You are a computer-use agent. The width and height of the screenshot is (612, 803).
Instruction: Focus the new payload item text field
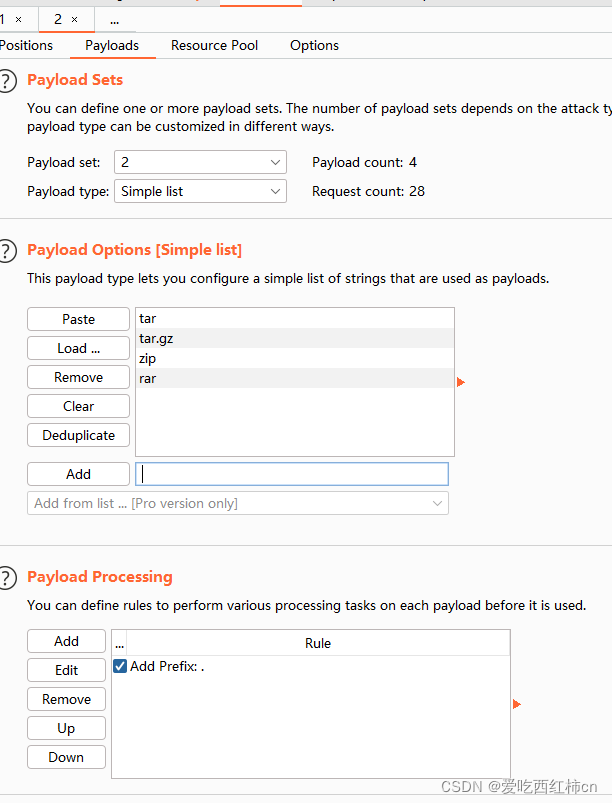click(292, 474)
